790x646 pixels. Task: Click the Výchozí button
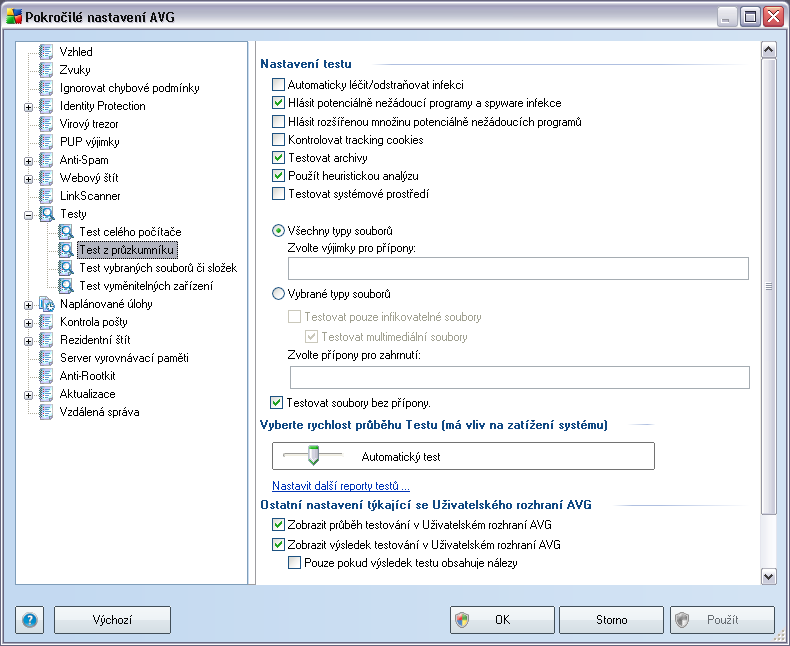pyautogui.click(x=112, y=620)
